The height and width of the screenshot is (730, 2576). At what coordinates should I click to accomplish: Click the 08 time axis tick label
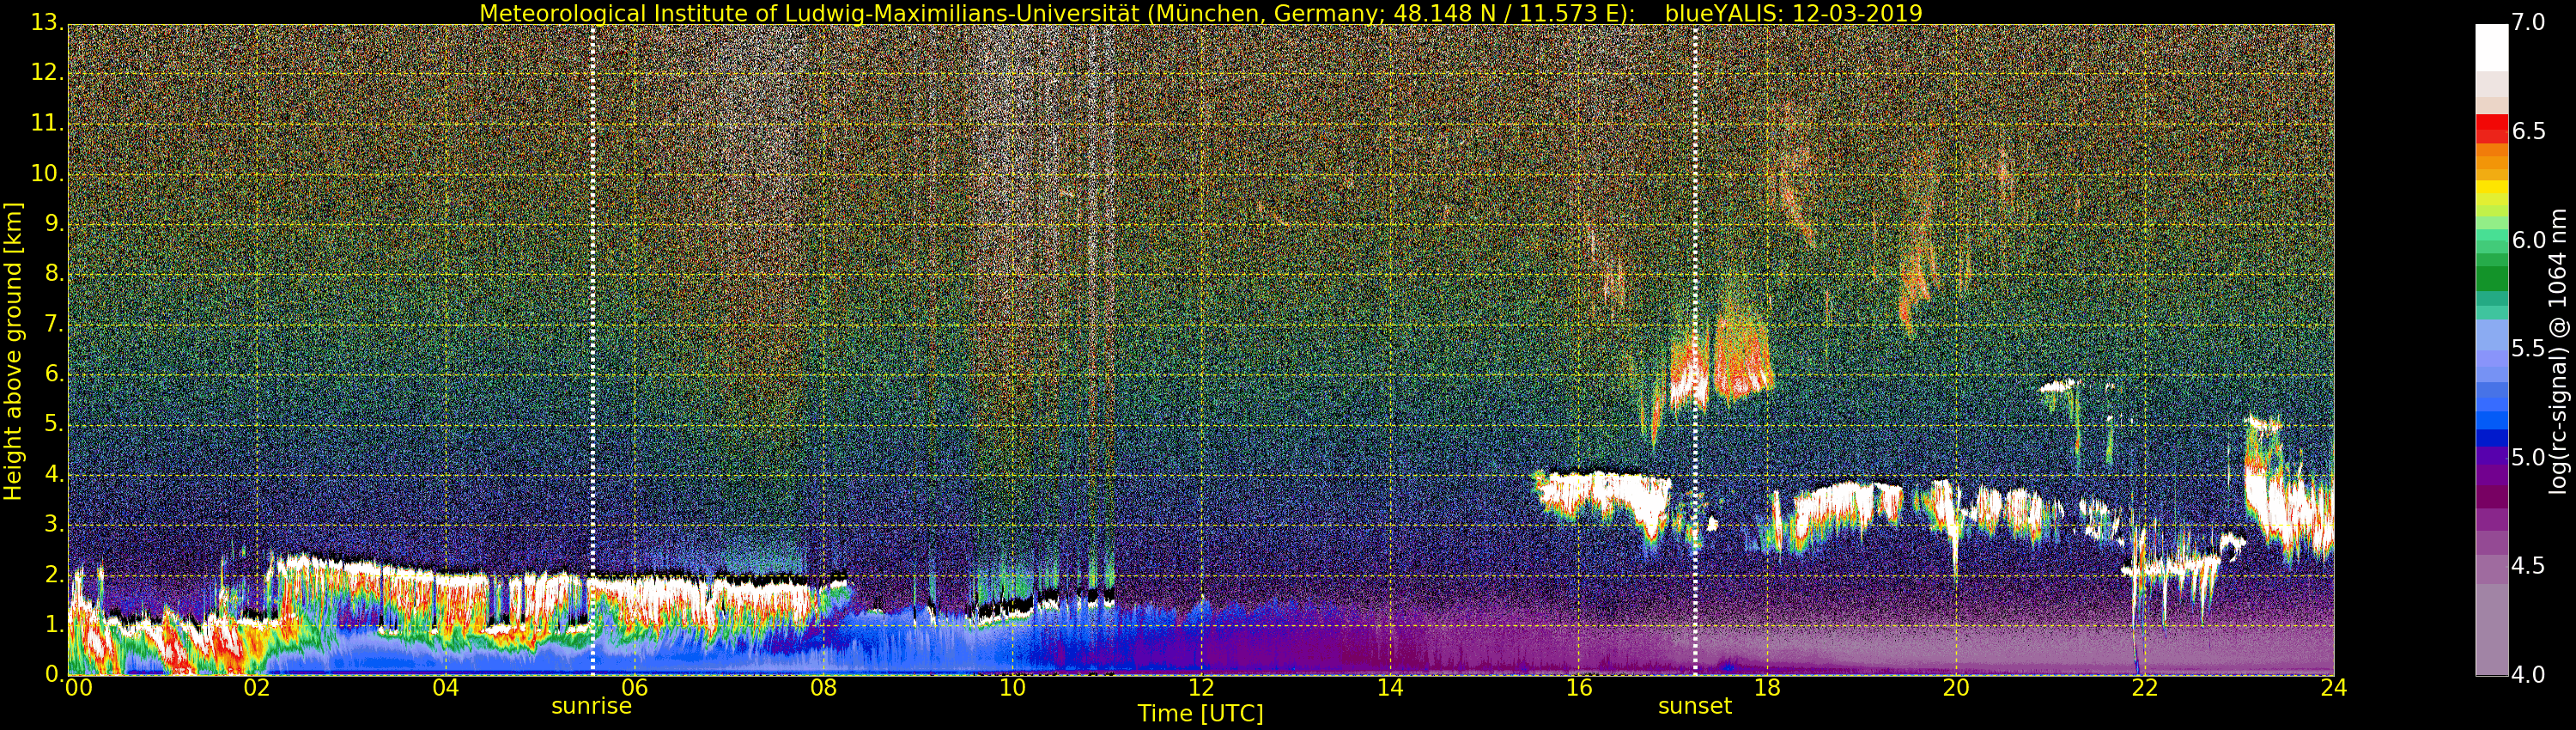click(823, 688)
